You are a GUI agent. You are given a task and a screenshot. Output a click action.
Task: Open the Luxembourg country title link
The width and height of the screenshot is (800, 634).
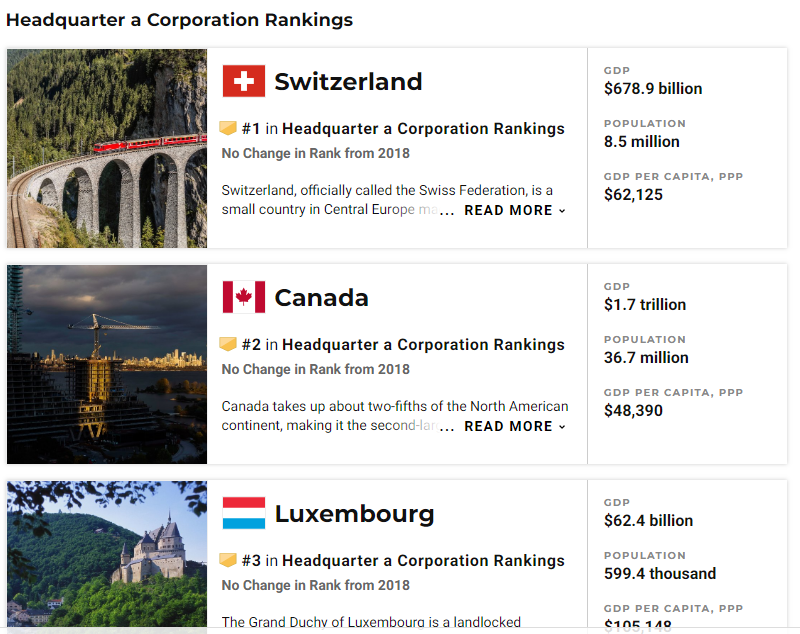354,514
